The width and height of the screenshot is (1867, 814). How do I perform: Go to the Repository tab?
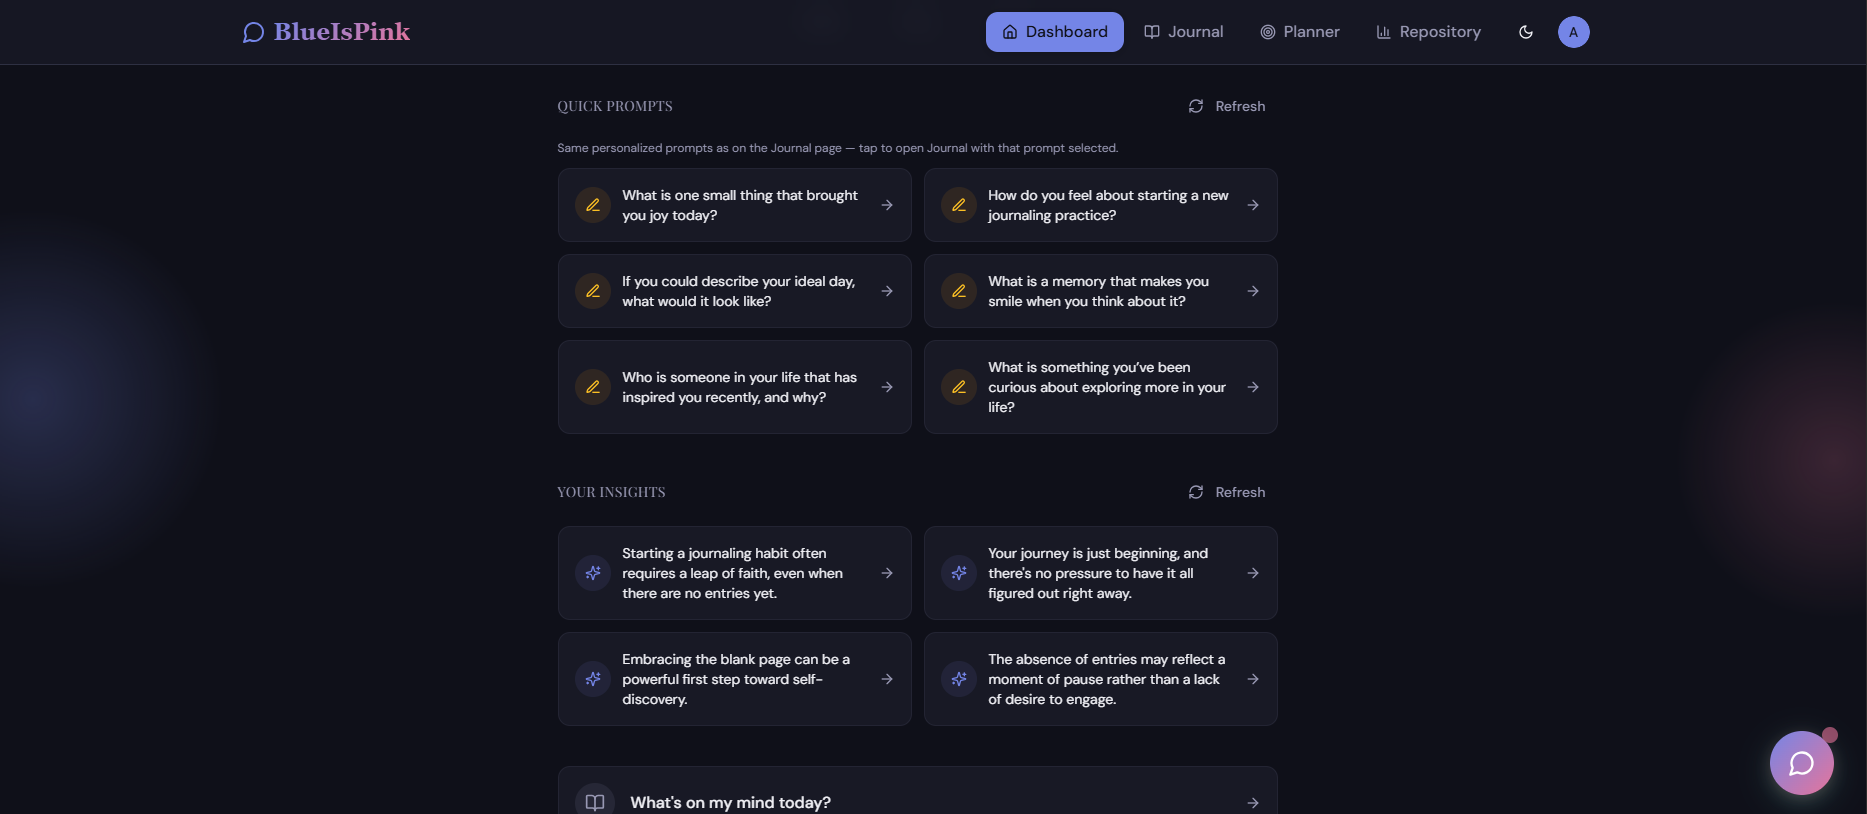(x=1428, y=32)
